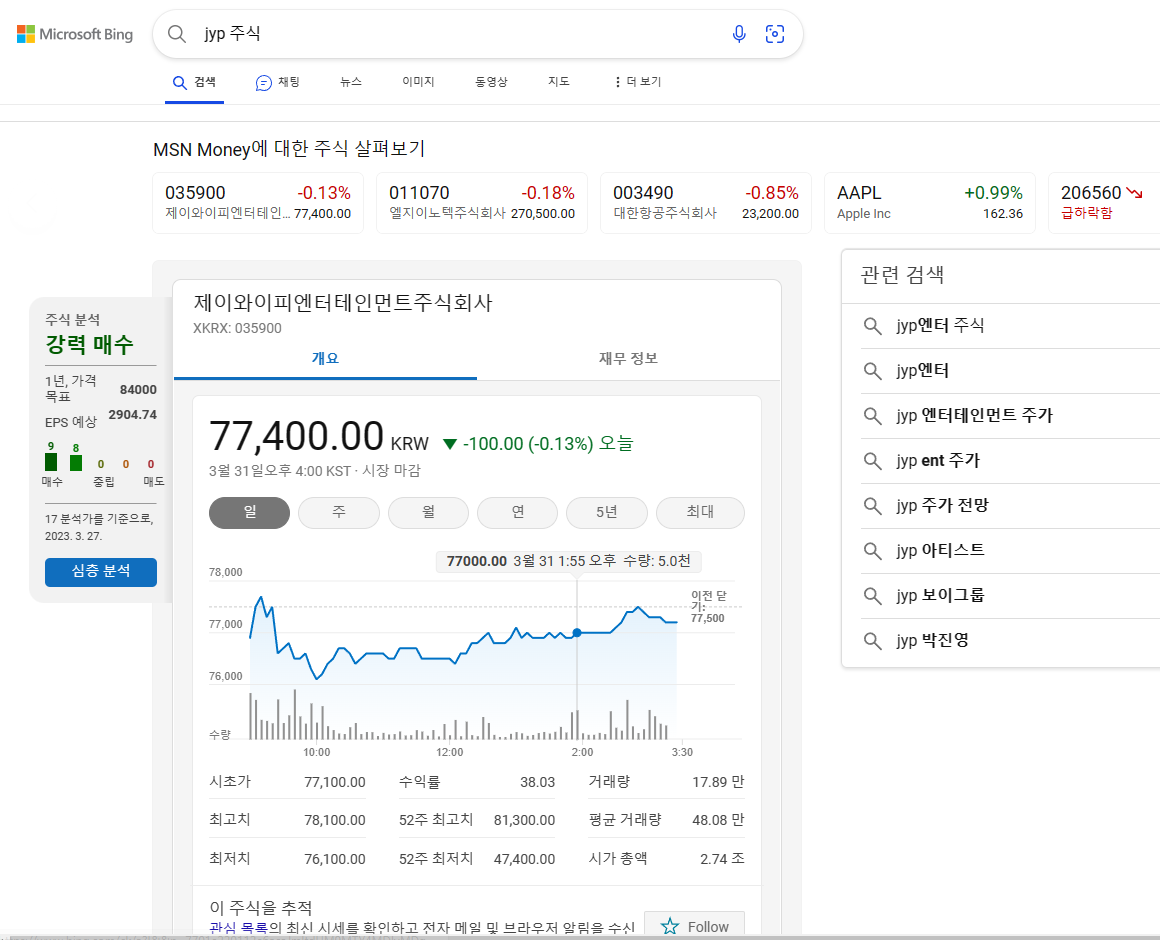The height and width of the screenshot is (940, 1160).
Task: Click magnifier icon beside jyp 보이그룹
Action: coord(873,595)
